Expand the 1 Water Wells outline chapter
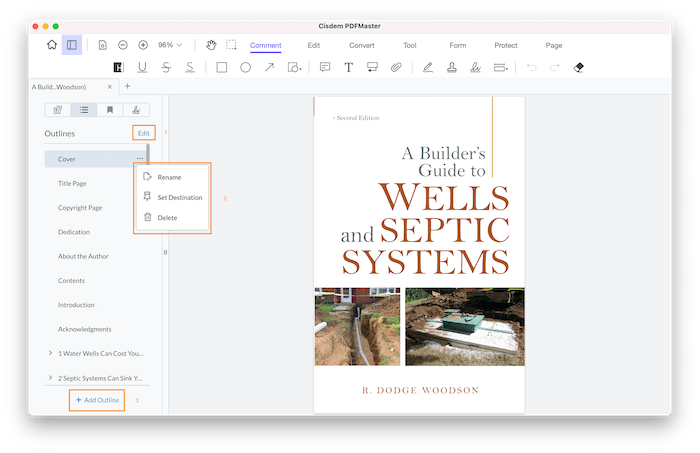The height and width of the screenshot is (453, 700). (50, 353)
